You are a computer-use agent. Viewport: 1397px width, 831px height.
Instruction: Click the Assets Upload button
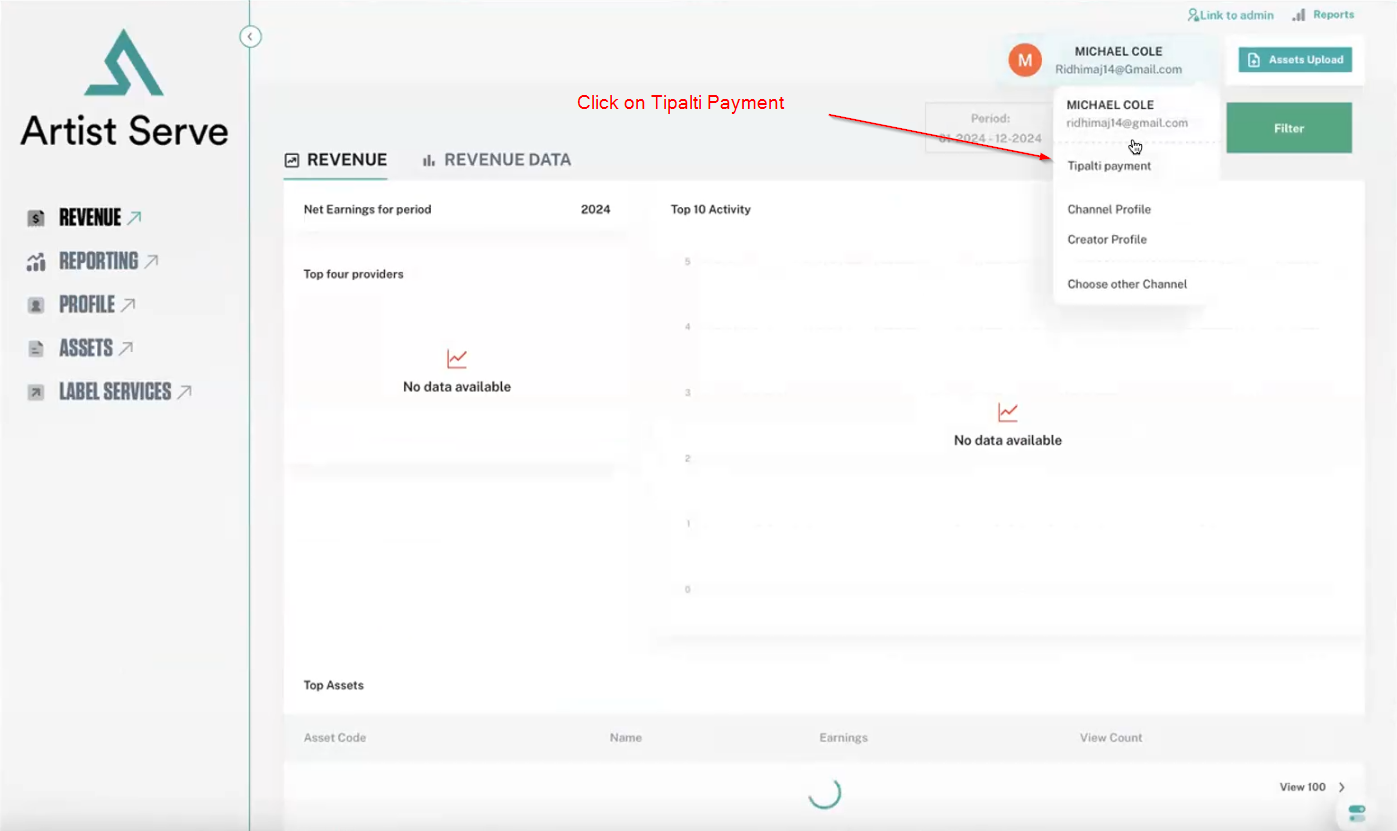[x=1295, y=60]
